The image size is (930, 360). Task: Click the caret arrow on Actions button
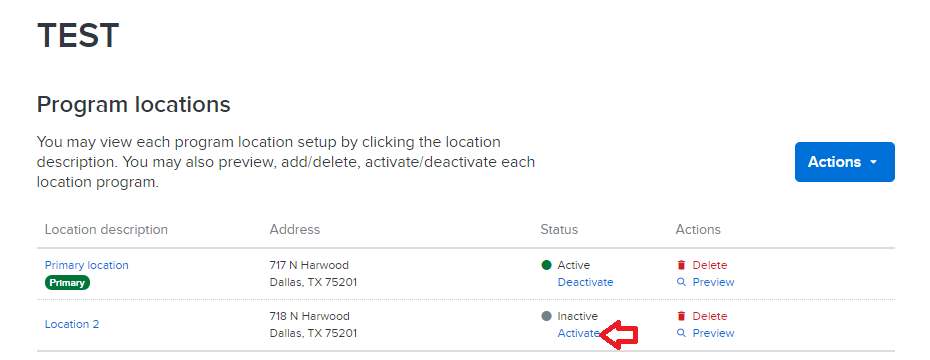[874, 163]
